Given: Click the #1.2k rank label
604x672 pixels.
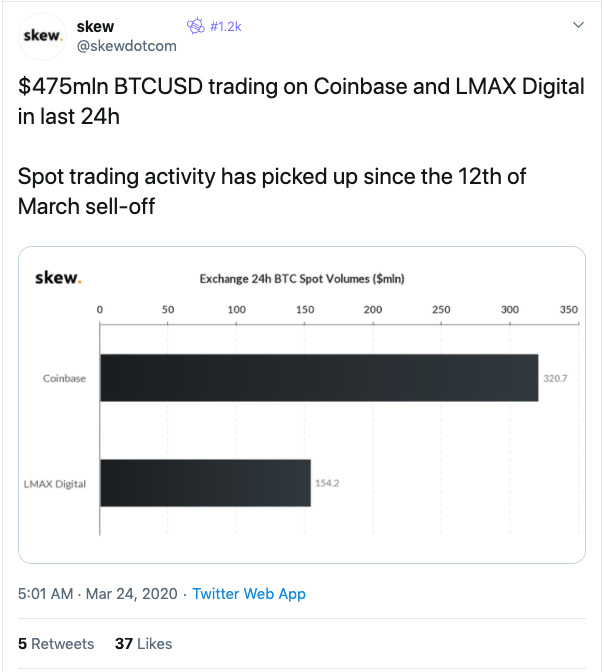Looking at the screenshot, I should pos(225,27).
